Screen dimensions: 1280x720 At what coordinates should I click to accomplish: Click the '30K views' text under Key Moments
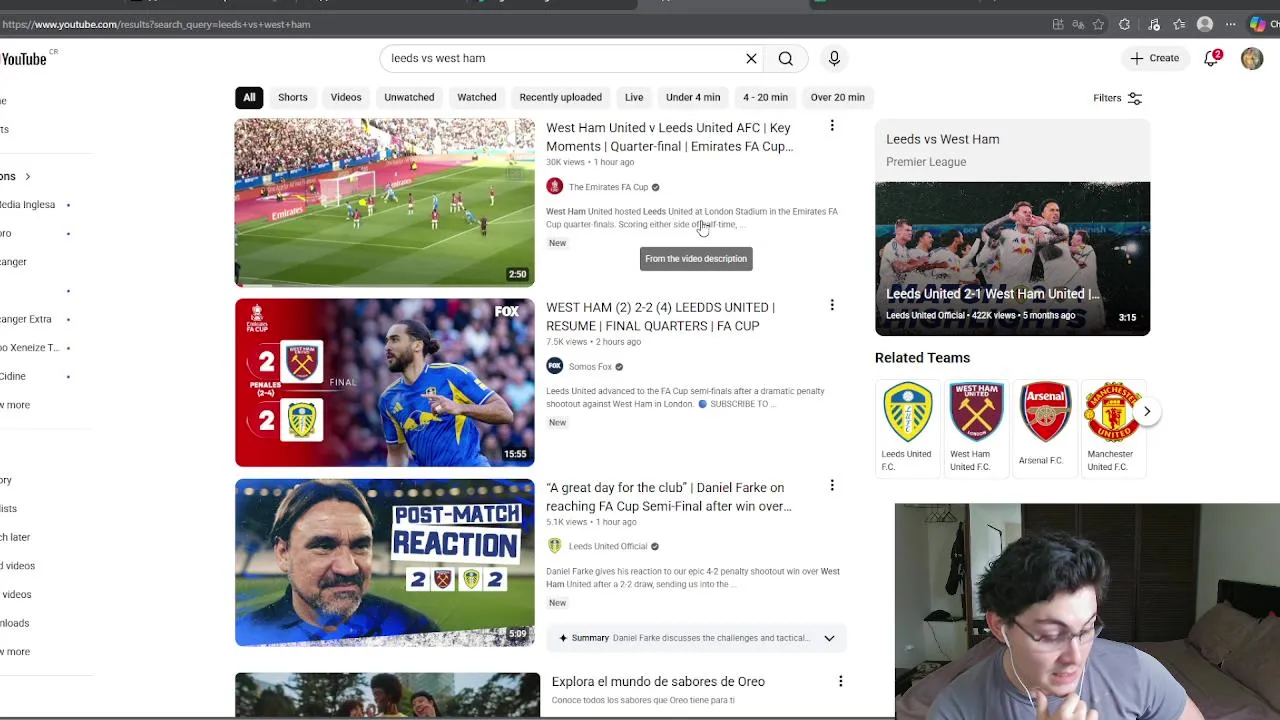point(565,162)
